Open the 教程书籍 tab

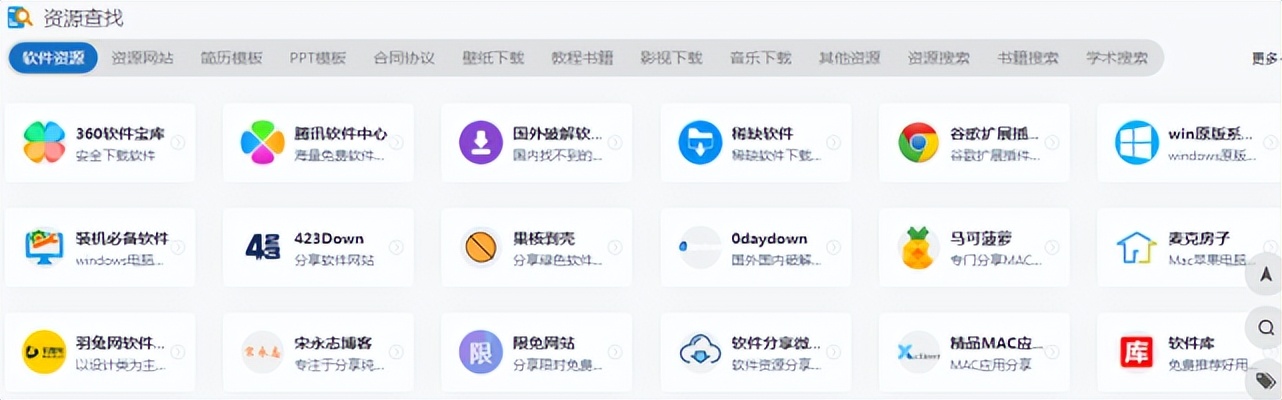(x=582, y=58)
